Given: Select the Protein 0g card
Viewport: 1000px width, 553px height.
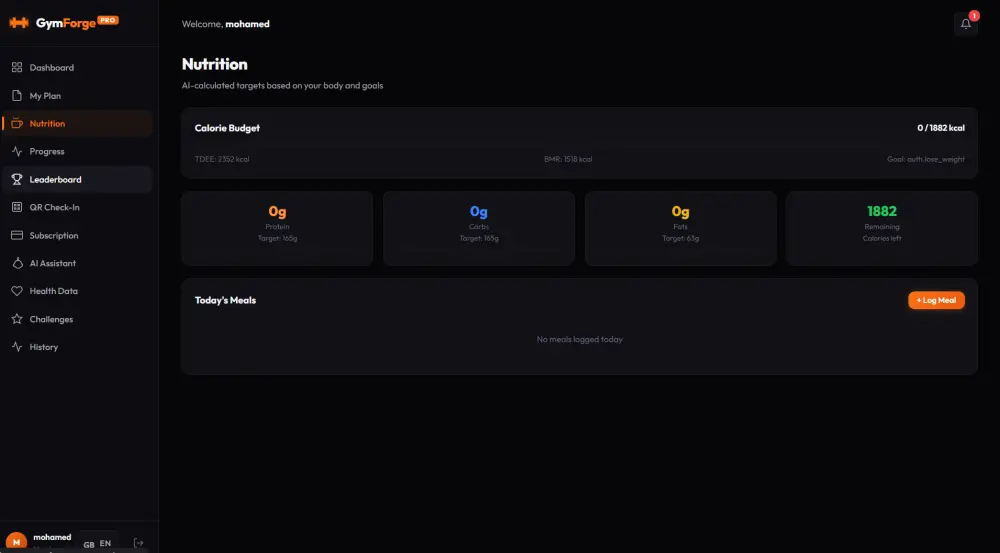Looking at the screenshot, I should (277, 228).
